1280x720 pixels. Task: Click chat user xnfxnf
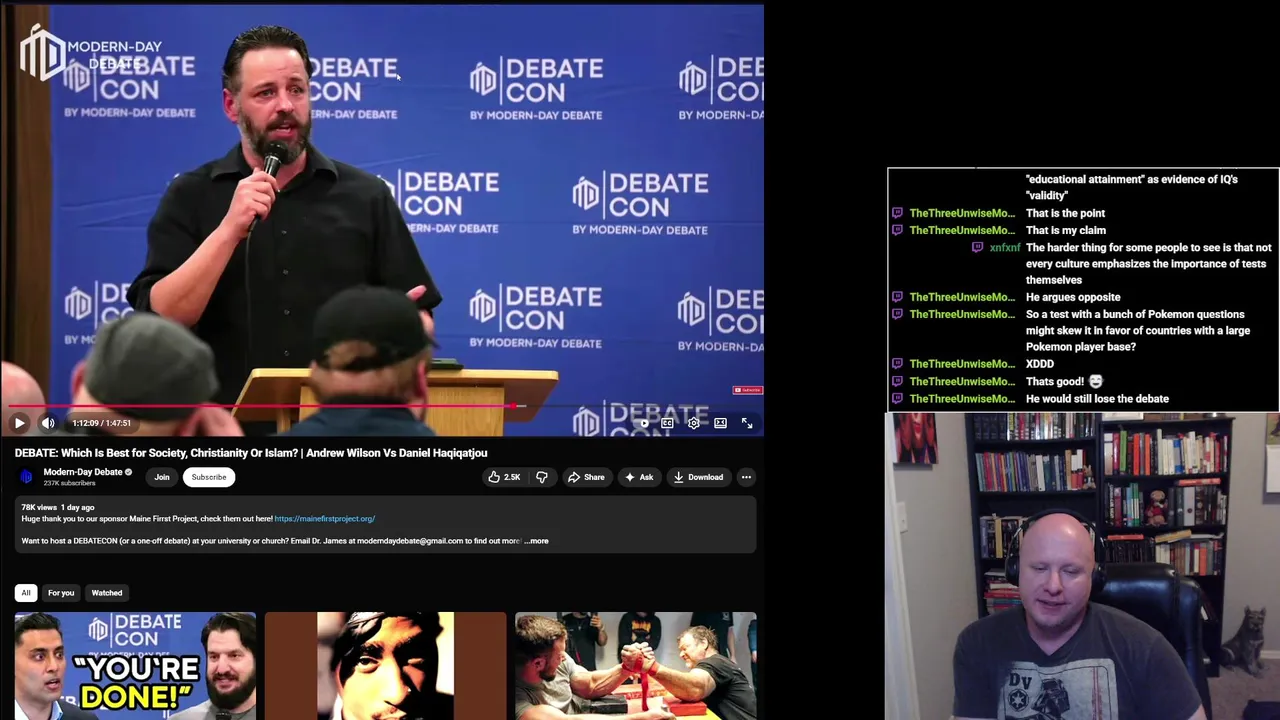click(x=1005, y=247)
